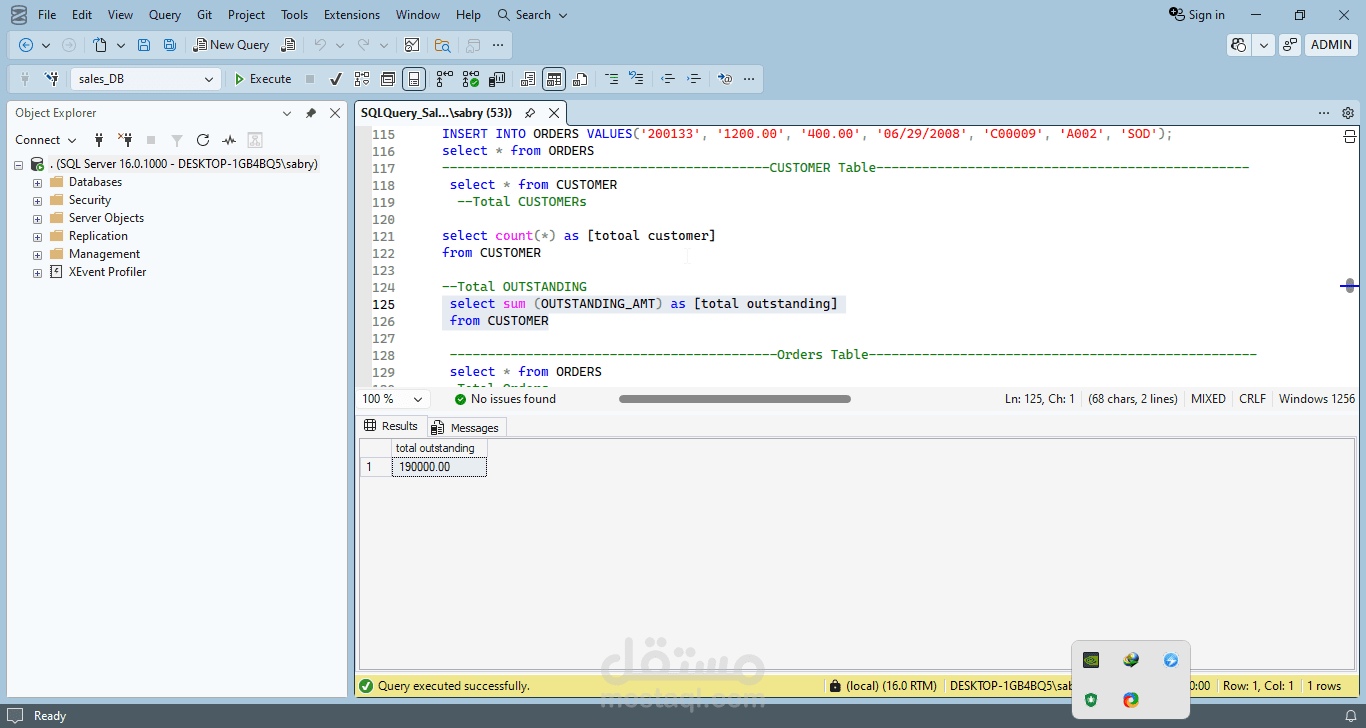Click the Save All icon
The image size is (1366, 728).
(170, 45)
